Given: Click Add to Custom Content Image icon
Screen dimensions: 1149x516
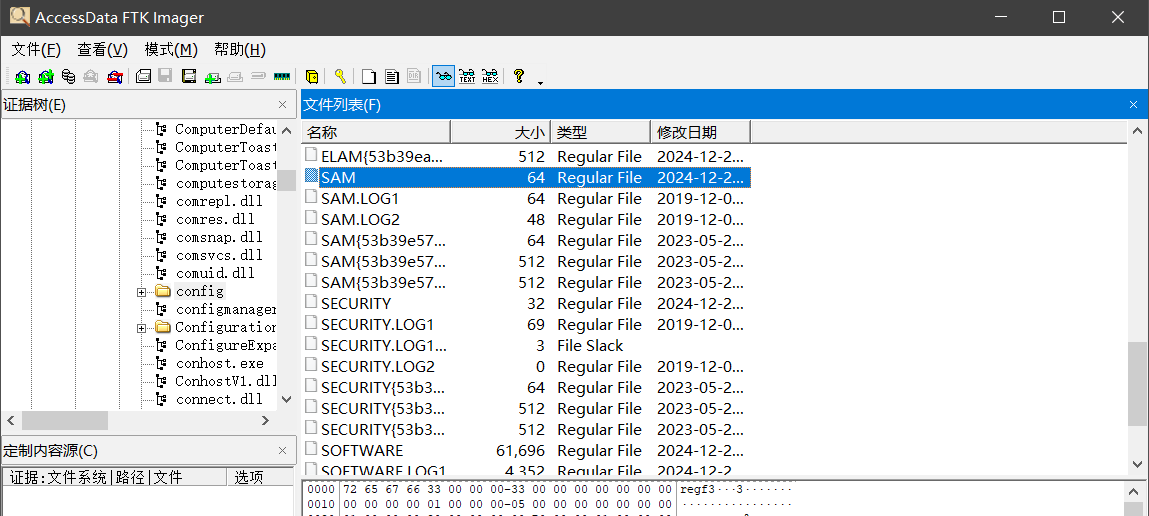Looking at the screenshot, I should pos(213,76).
